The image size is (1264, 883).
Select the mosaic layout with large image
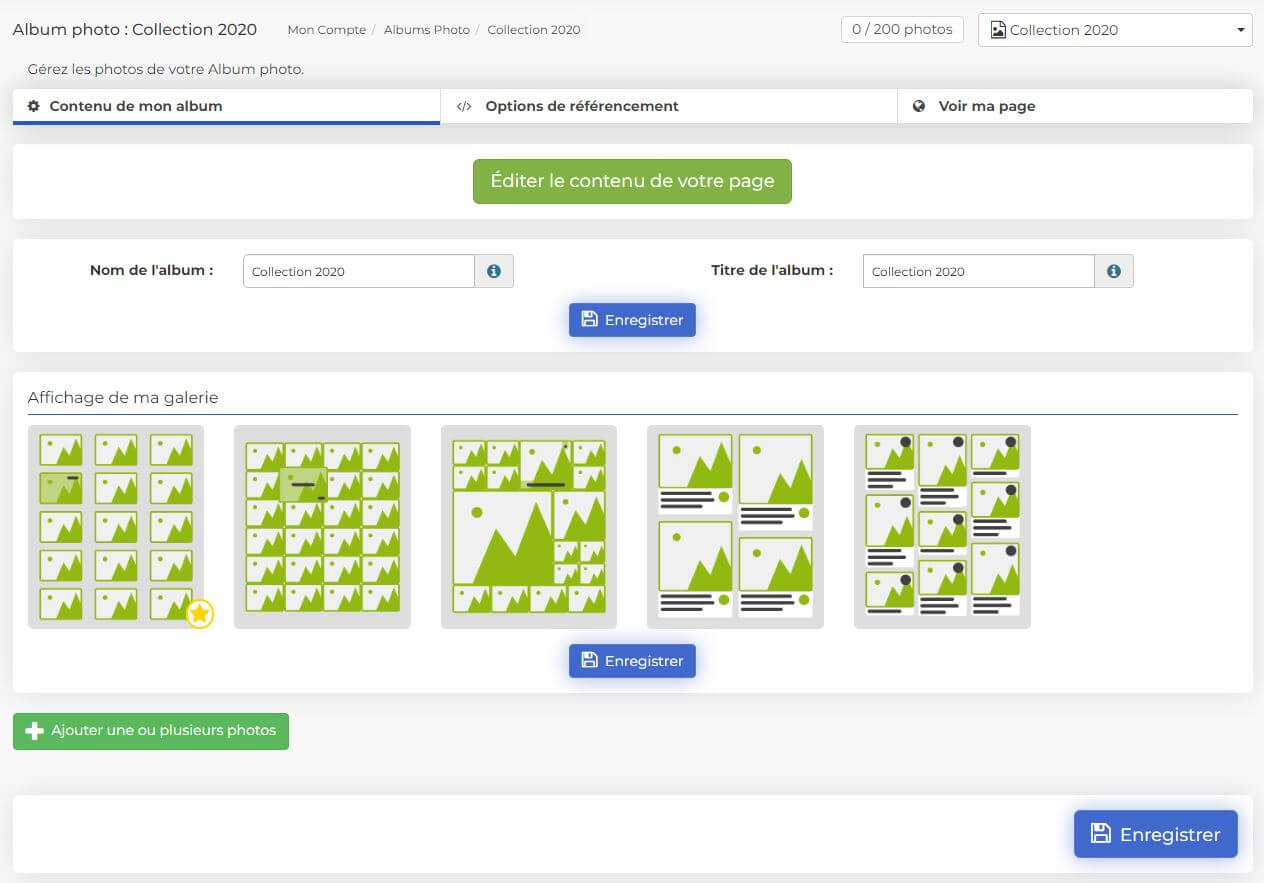pyautogui.click(x=529, y=526)
